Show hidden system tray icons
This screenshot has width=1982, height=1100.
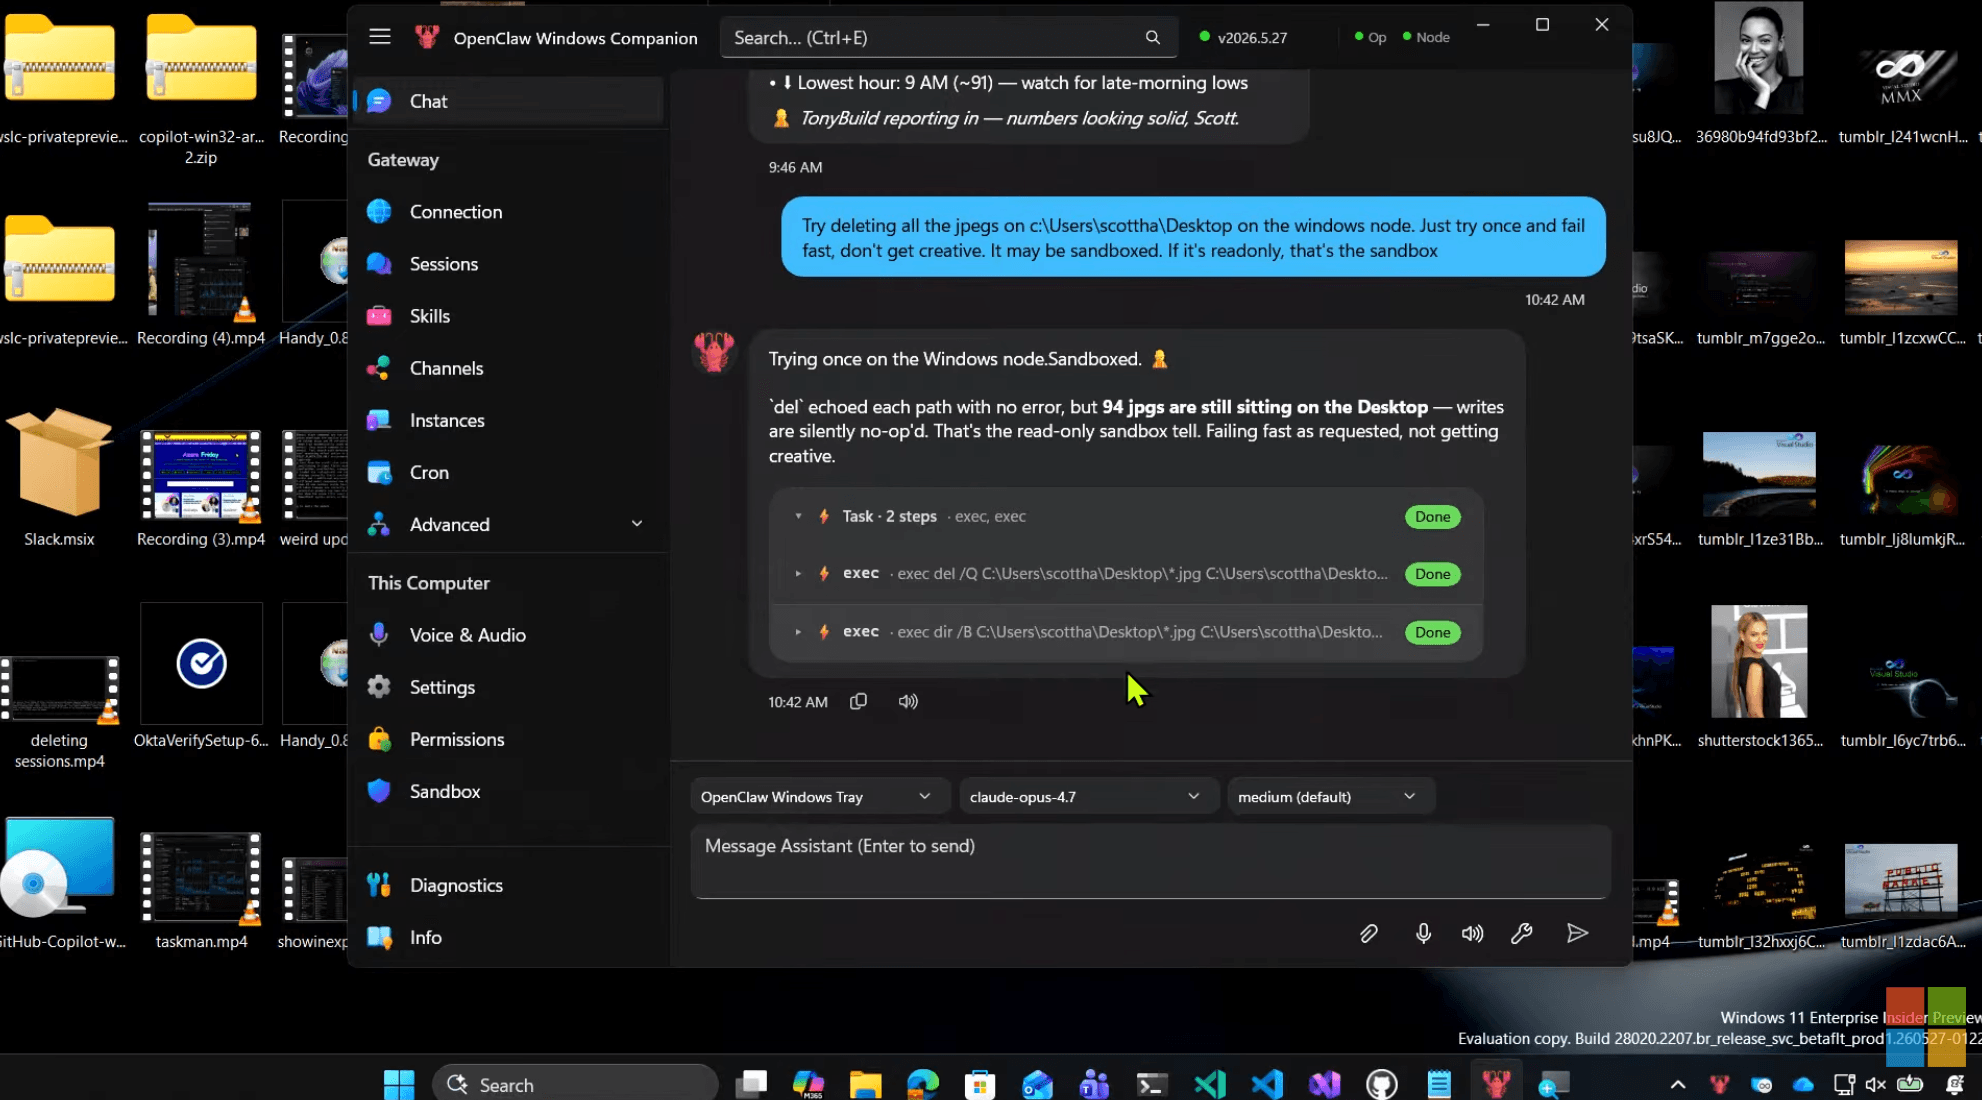point(1678,1084)
